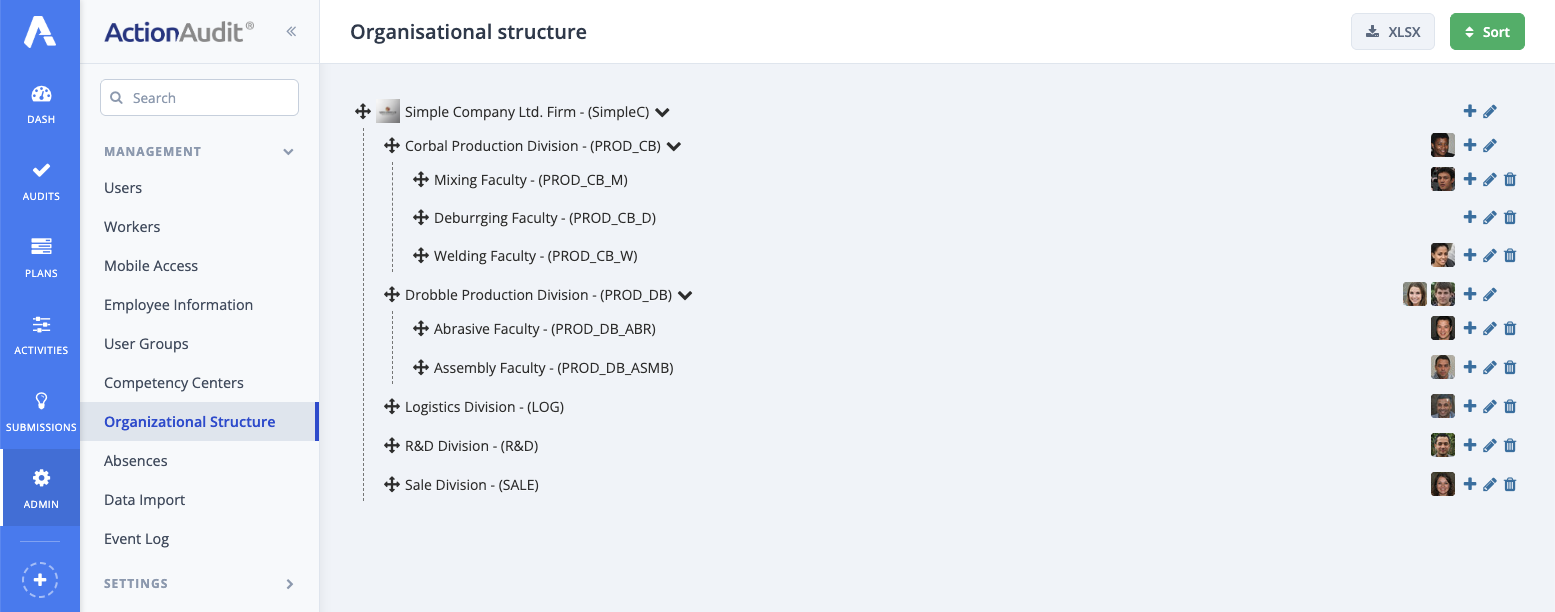Delete the Deburrging Faculty node
This screenshot has width=1555, height=612.
(1510, 217)
